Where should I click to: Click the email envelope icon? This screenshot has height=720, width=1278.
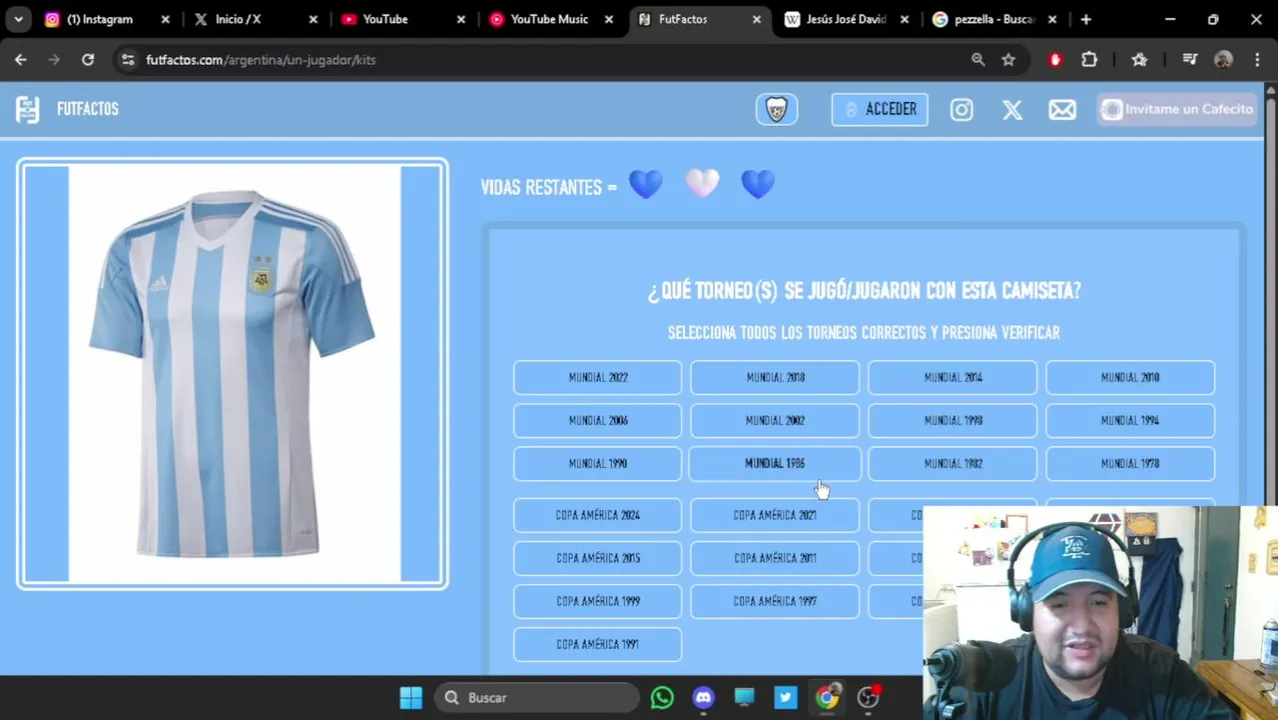pos(1062,110)
